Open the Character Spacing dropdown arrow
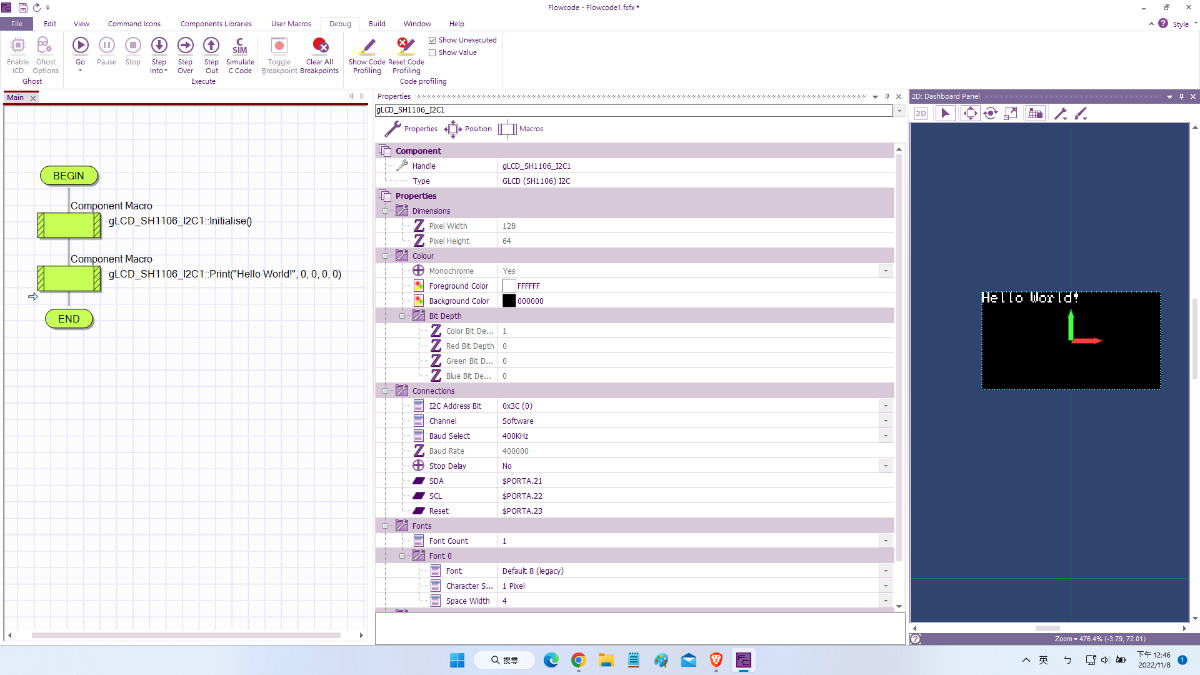The height and width of the screenshot is (675, 1200). point(885,586)
